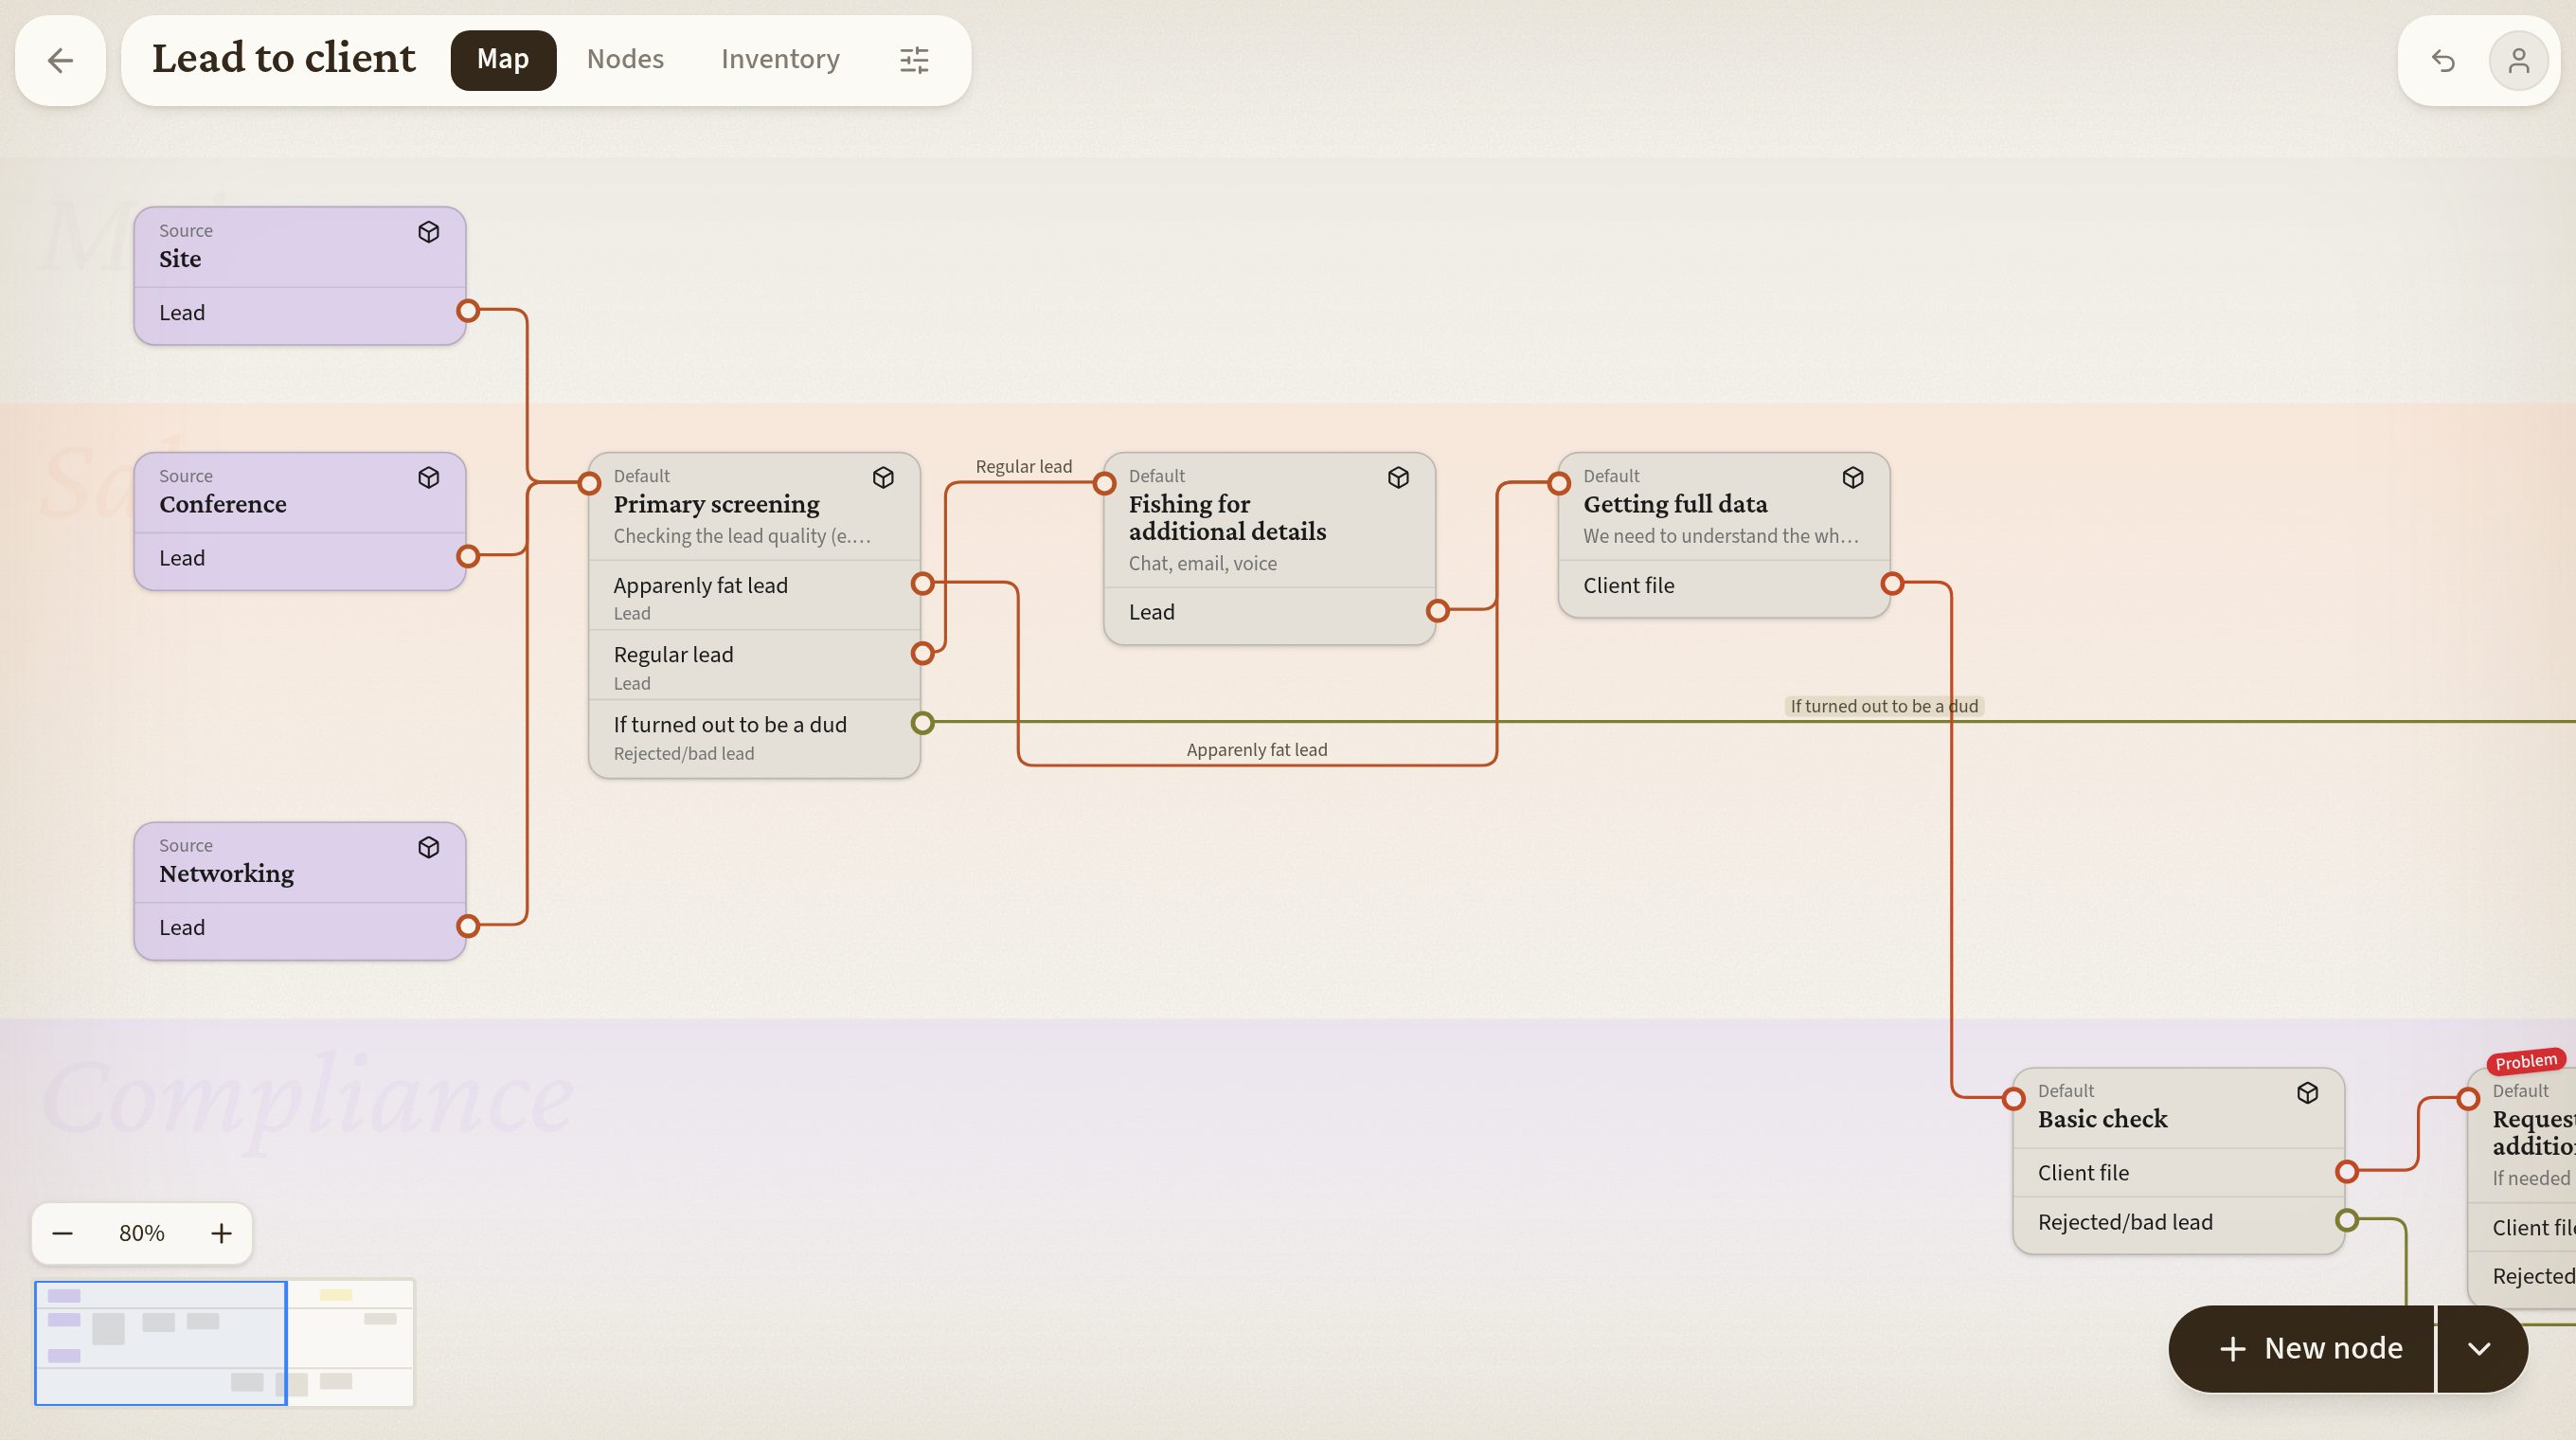Select the Primary screening input port
This screenshot has width=2576, height=1440.
(590, 484)
